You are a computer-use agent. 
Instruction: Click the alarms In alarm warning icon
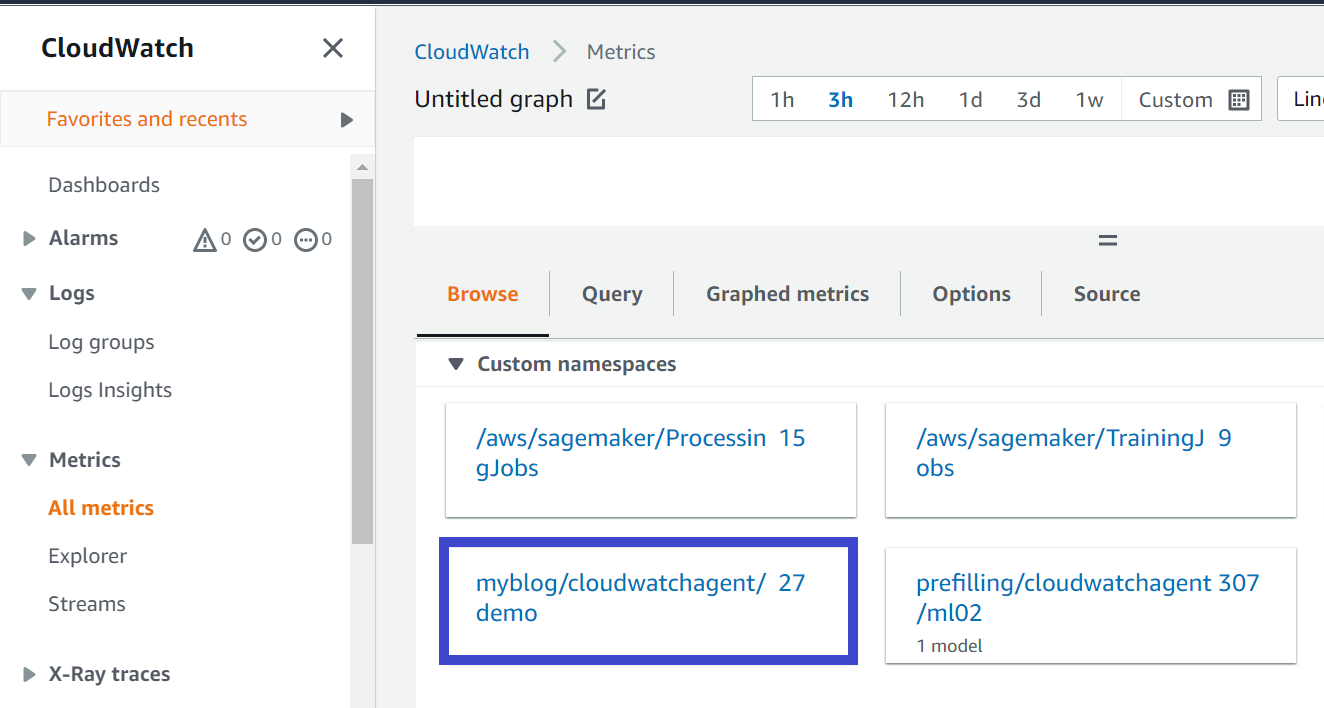(x=205, y=239)
